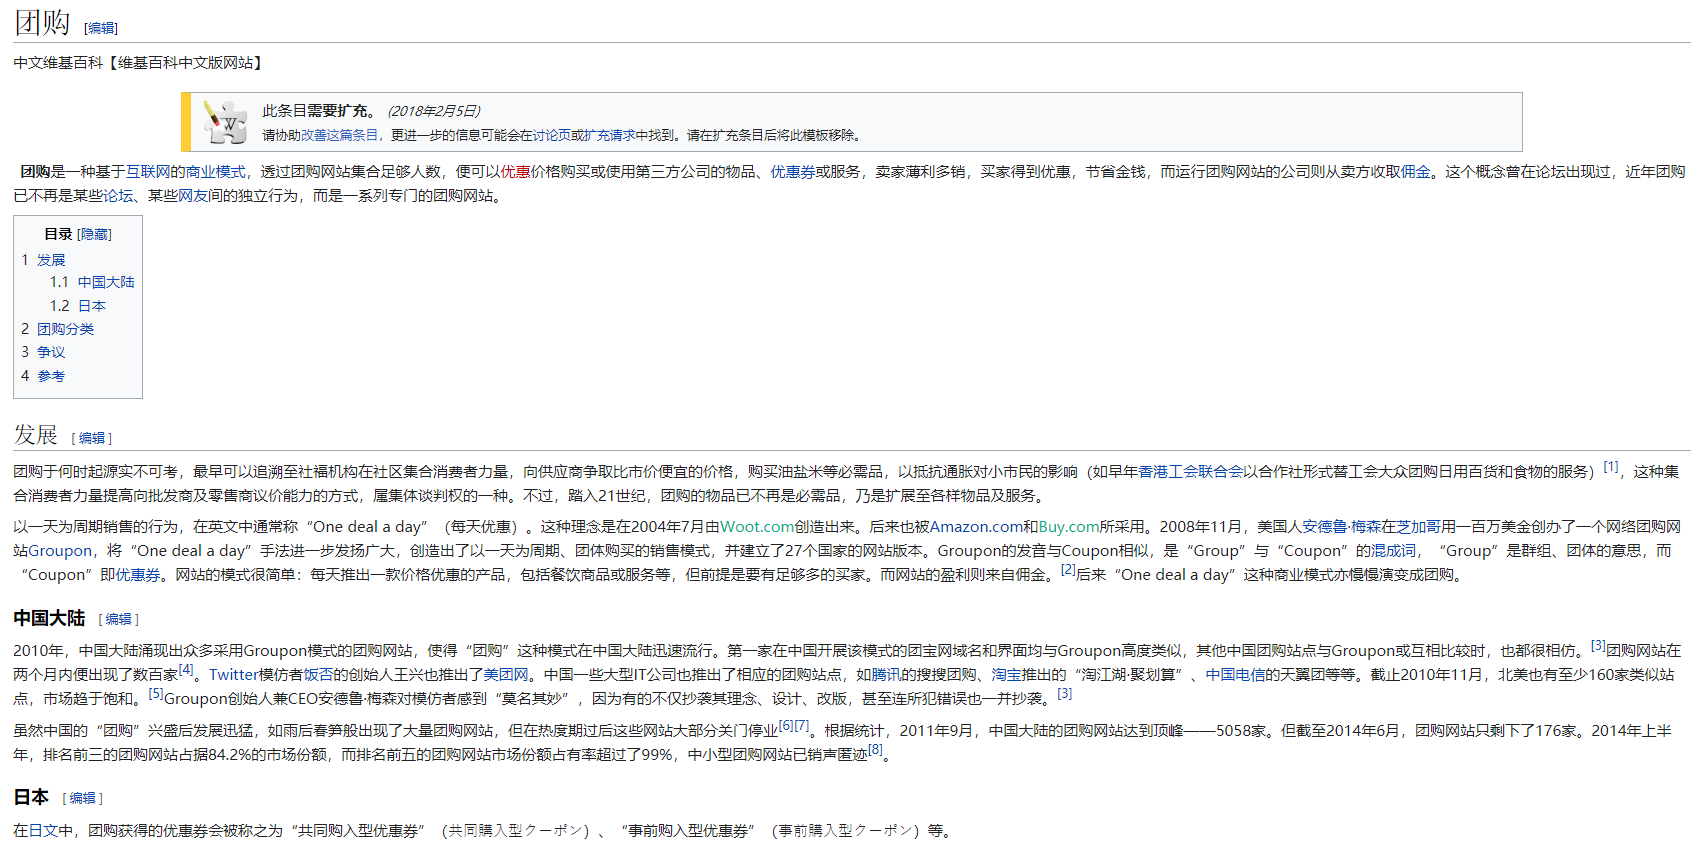Jump to 1.1 中国大陆 in contents

pos(105,283)
